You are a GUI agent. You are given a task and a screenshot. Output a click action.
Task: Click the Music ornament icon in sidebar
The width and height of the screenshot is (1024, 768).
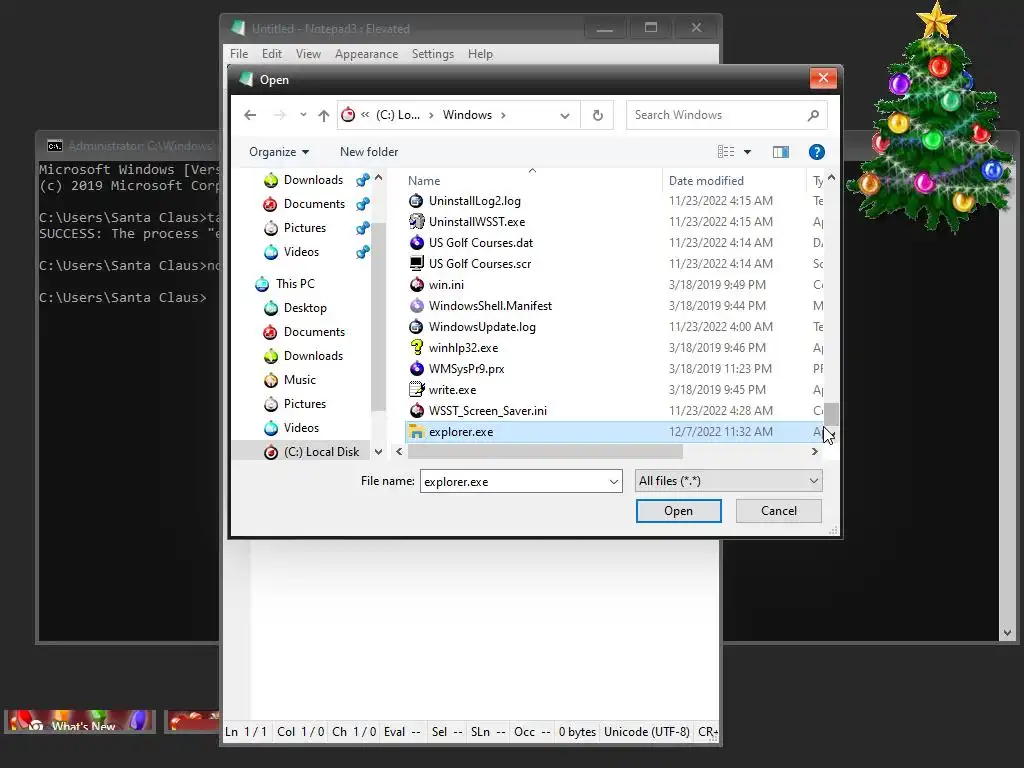(x=270, y=380)
